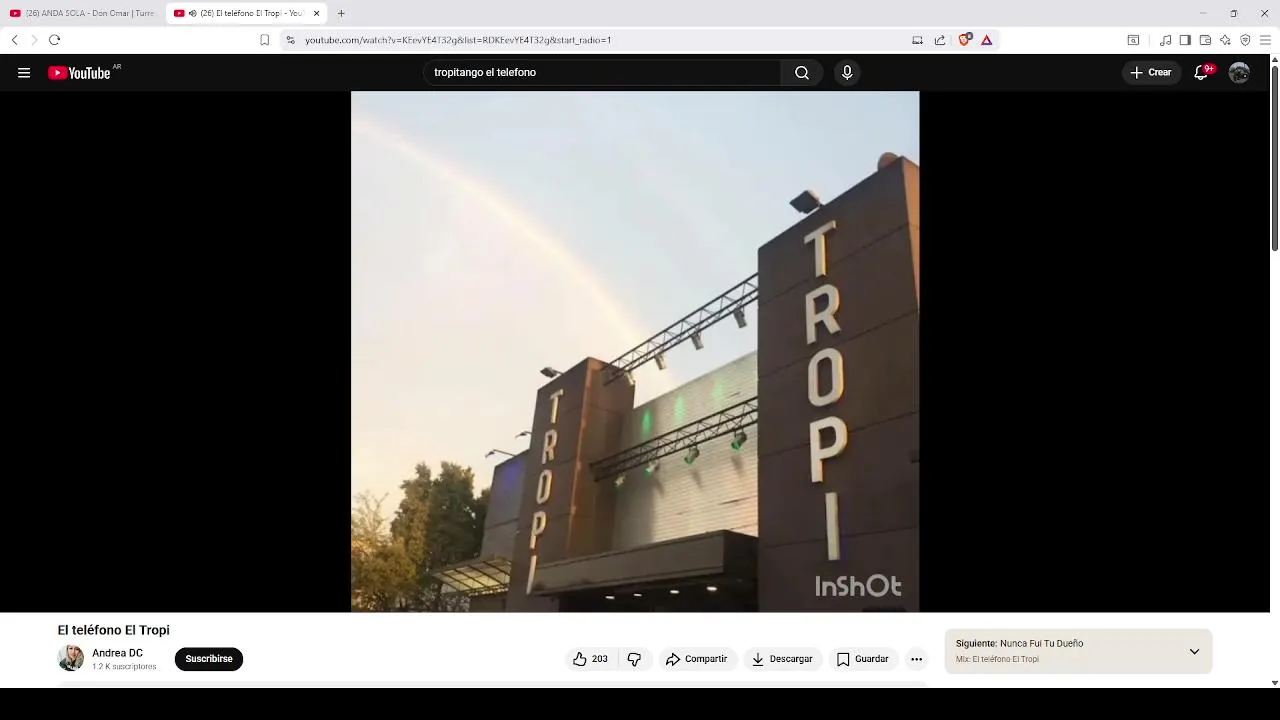Go back with browser back arrow
The width and height of the screenshot is (1280, 720).
coord(14,40)
